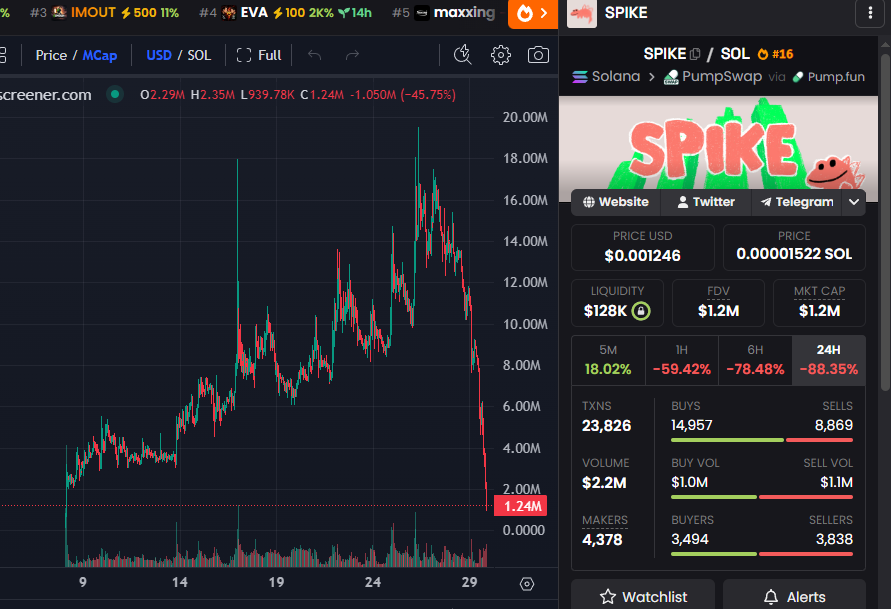
Task: Click the flame #16 trending rank
Action: click(x=776, y=54)
